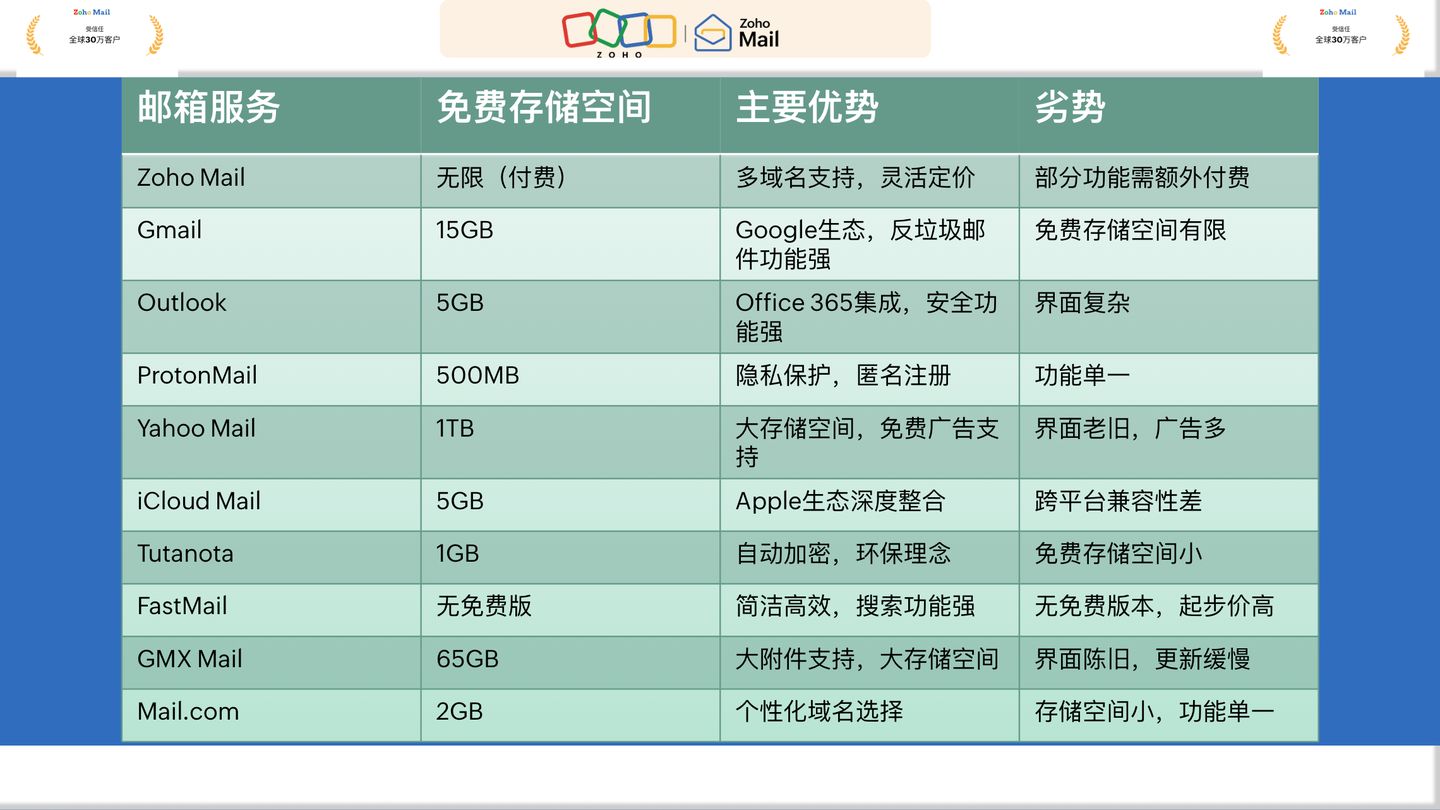Select the 无免费版 storage cell

pyautogui.click(x=570, y=610)
